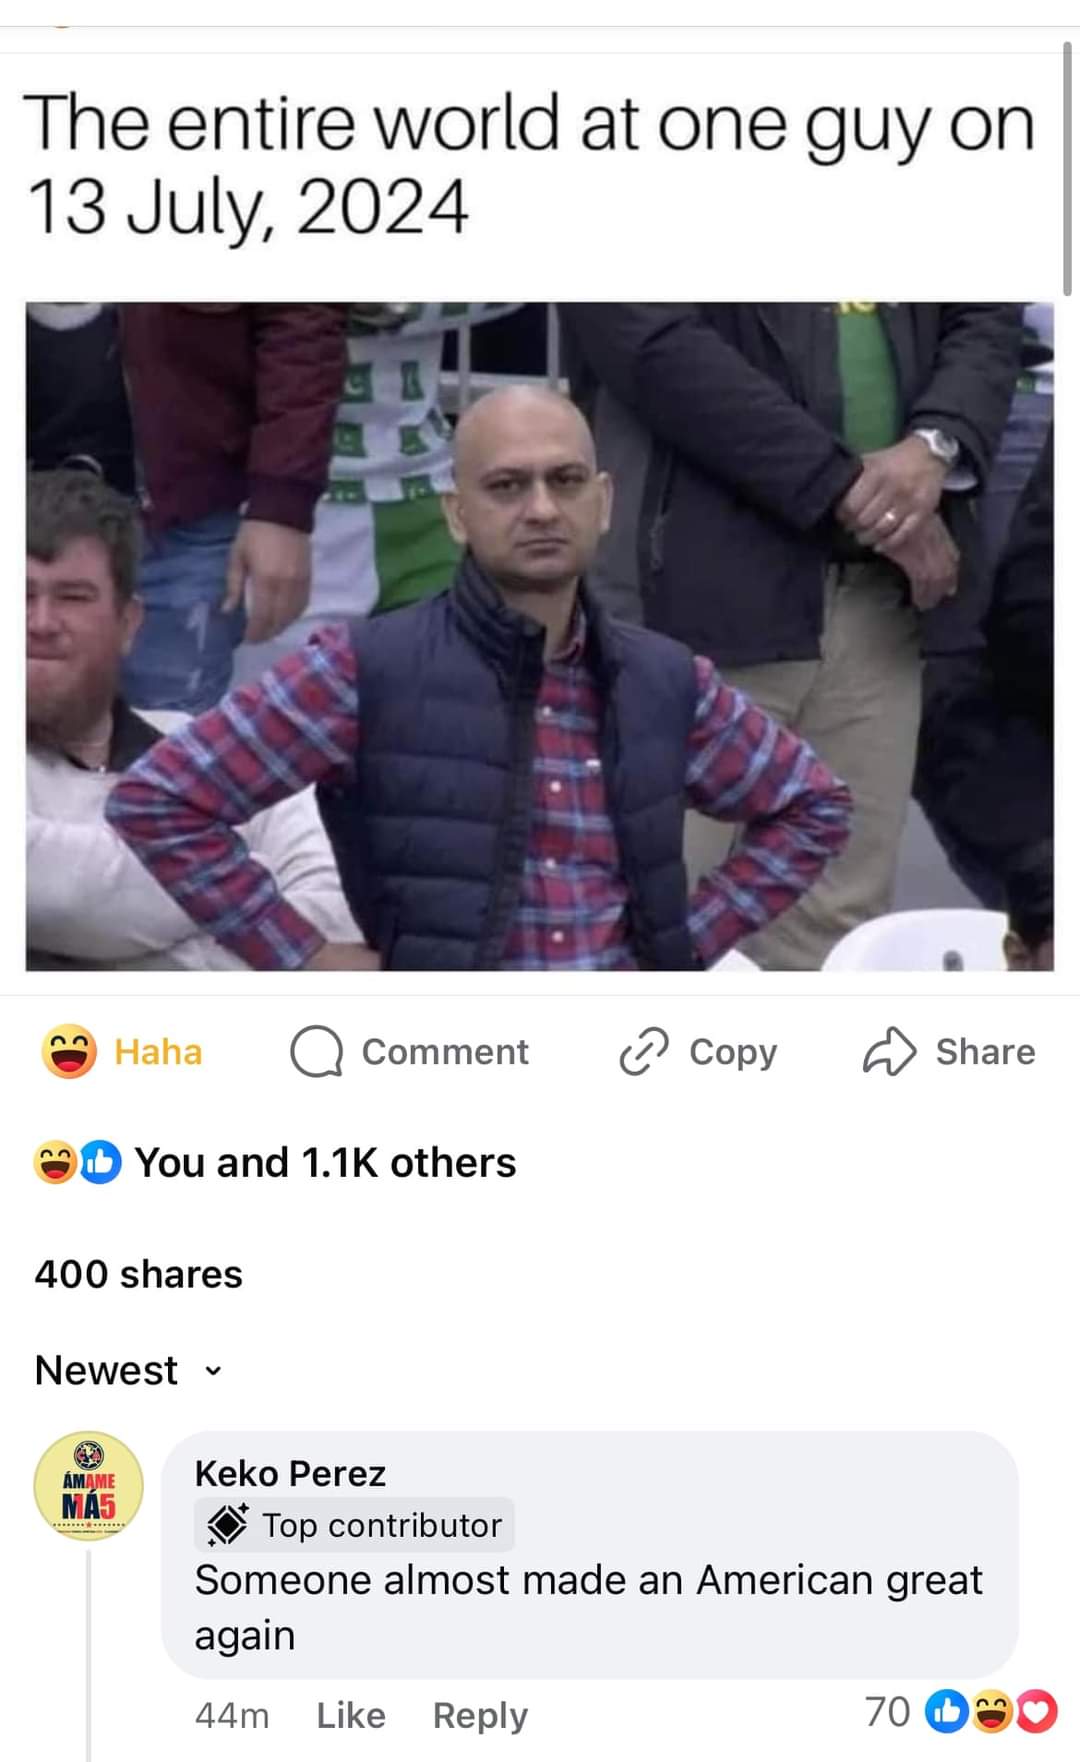The image size is (1080, 1762).
Task: Show the laughing reaction on the comment
Action: [x=992, y=1712]
